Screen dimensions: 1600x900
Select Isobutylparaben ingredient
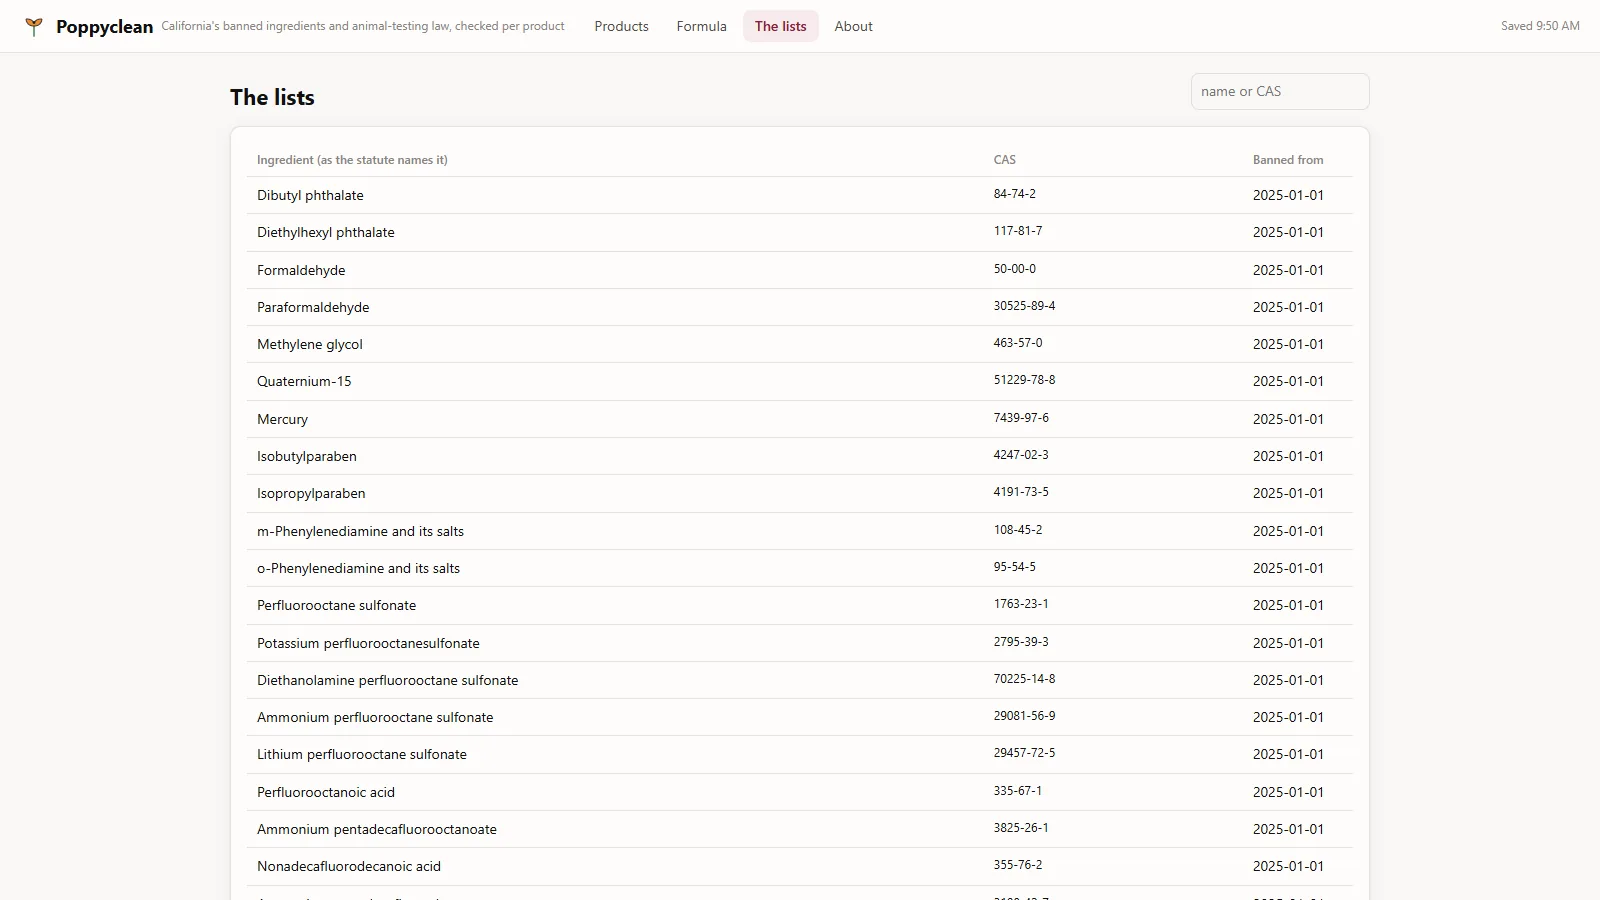[307, 456]
